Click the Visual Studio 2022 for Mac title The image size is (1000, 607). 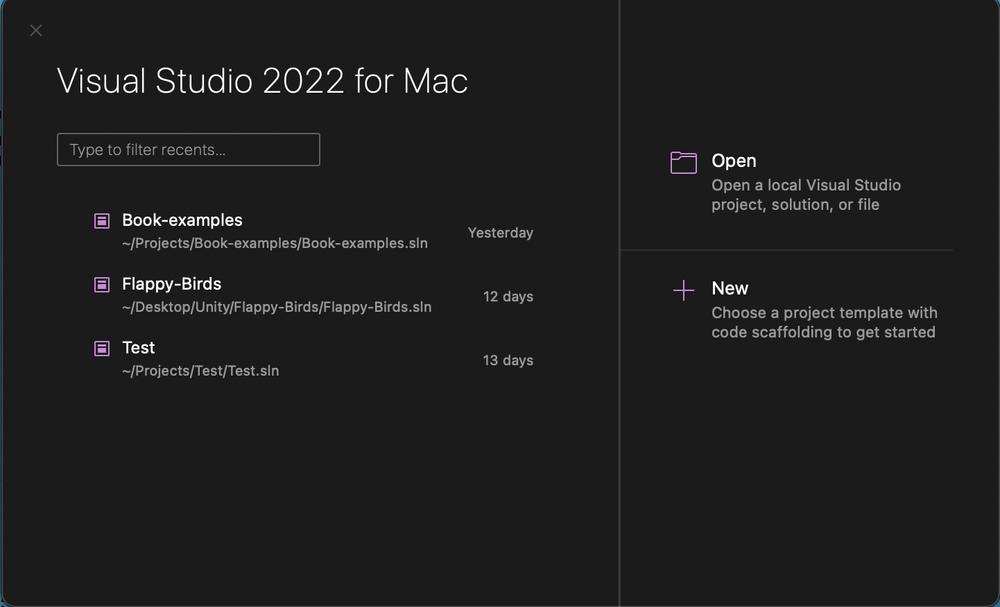tap(262, 81)
